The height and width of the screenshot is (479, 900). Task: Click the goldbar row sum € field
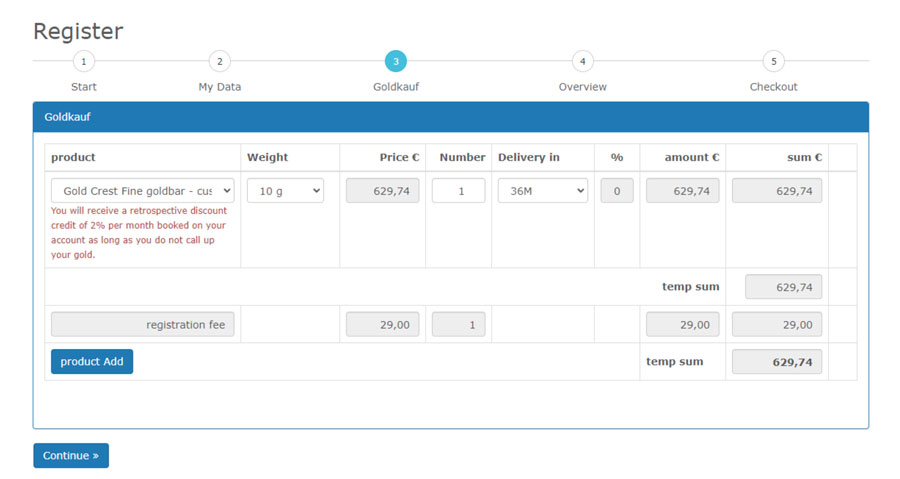tap(776, 191)
